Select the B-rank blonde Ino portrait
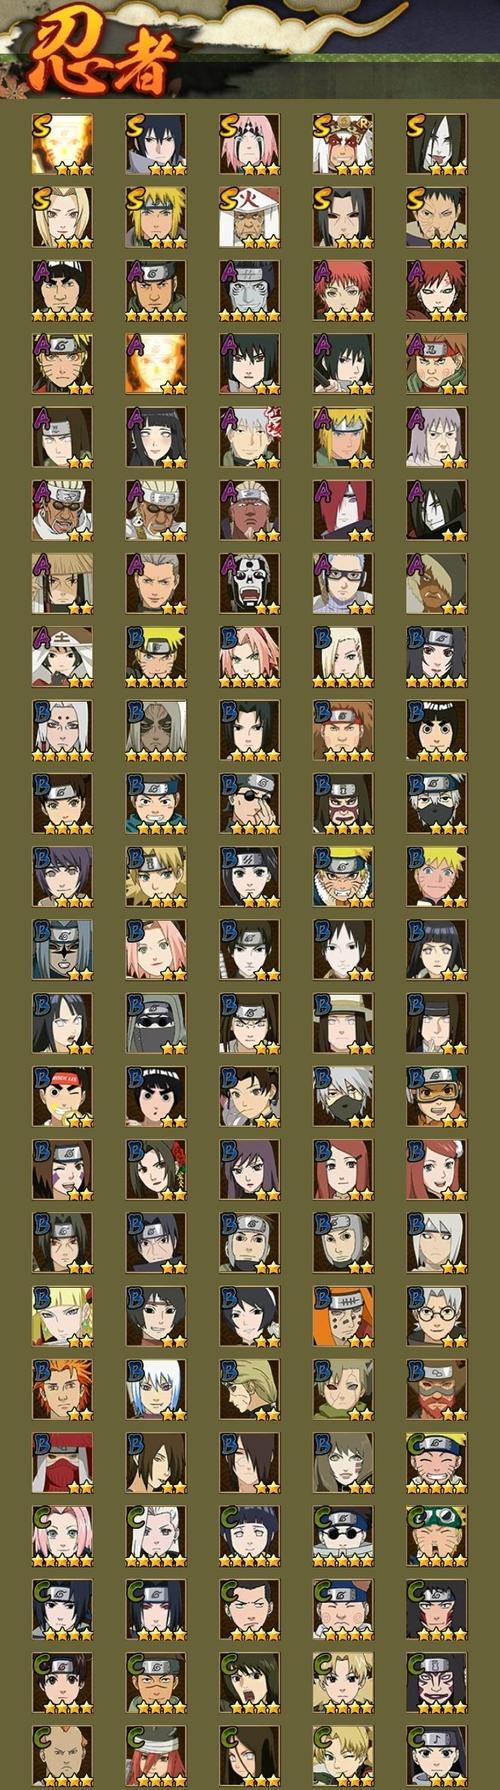 pyautogui.click(x=343, y=657)
